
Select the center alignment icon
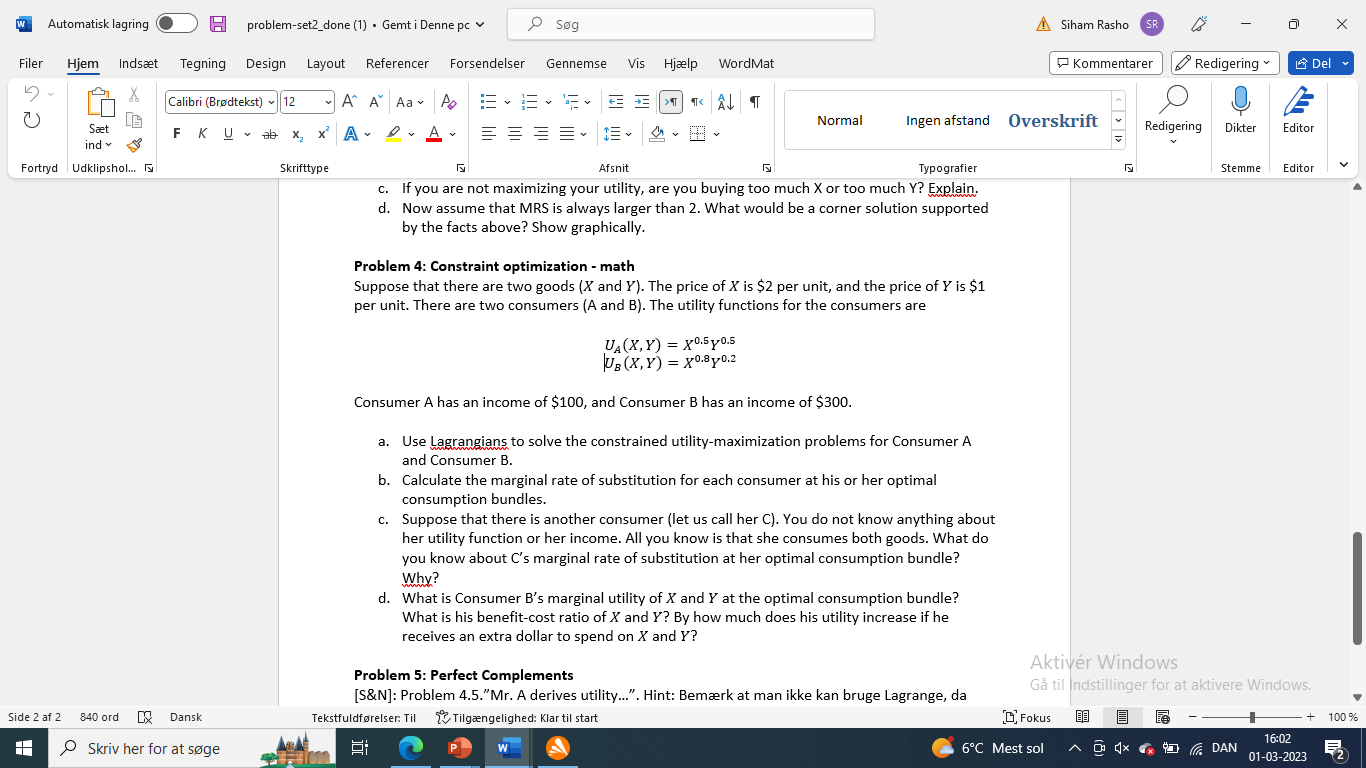point(516,133)
